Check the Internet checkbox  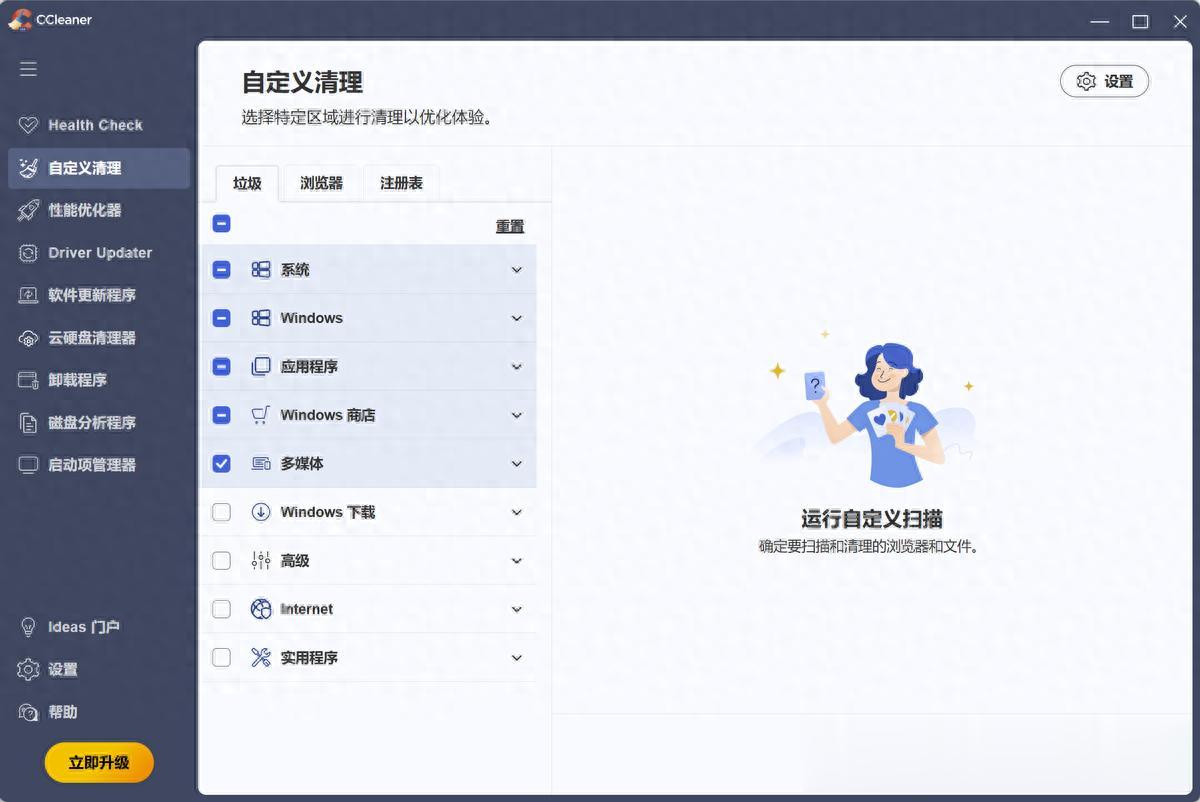(x=222, y=609)
